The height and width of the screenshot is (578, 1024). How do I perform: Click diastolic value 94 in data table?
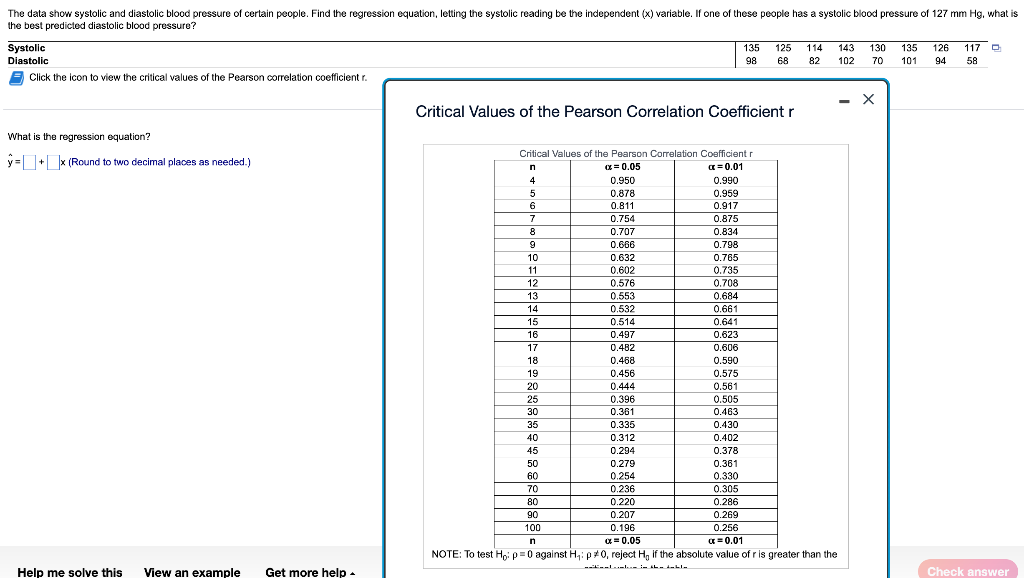940,61
